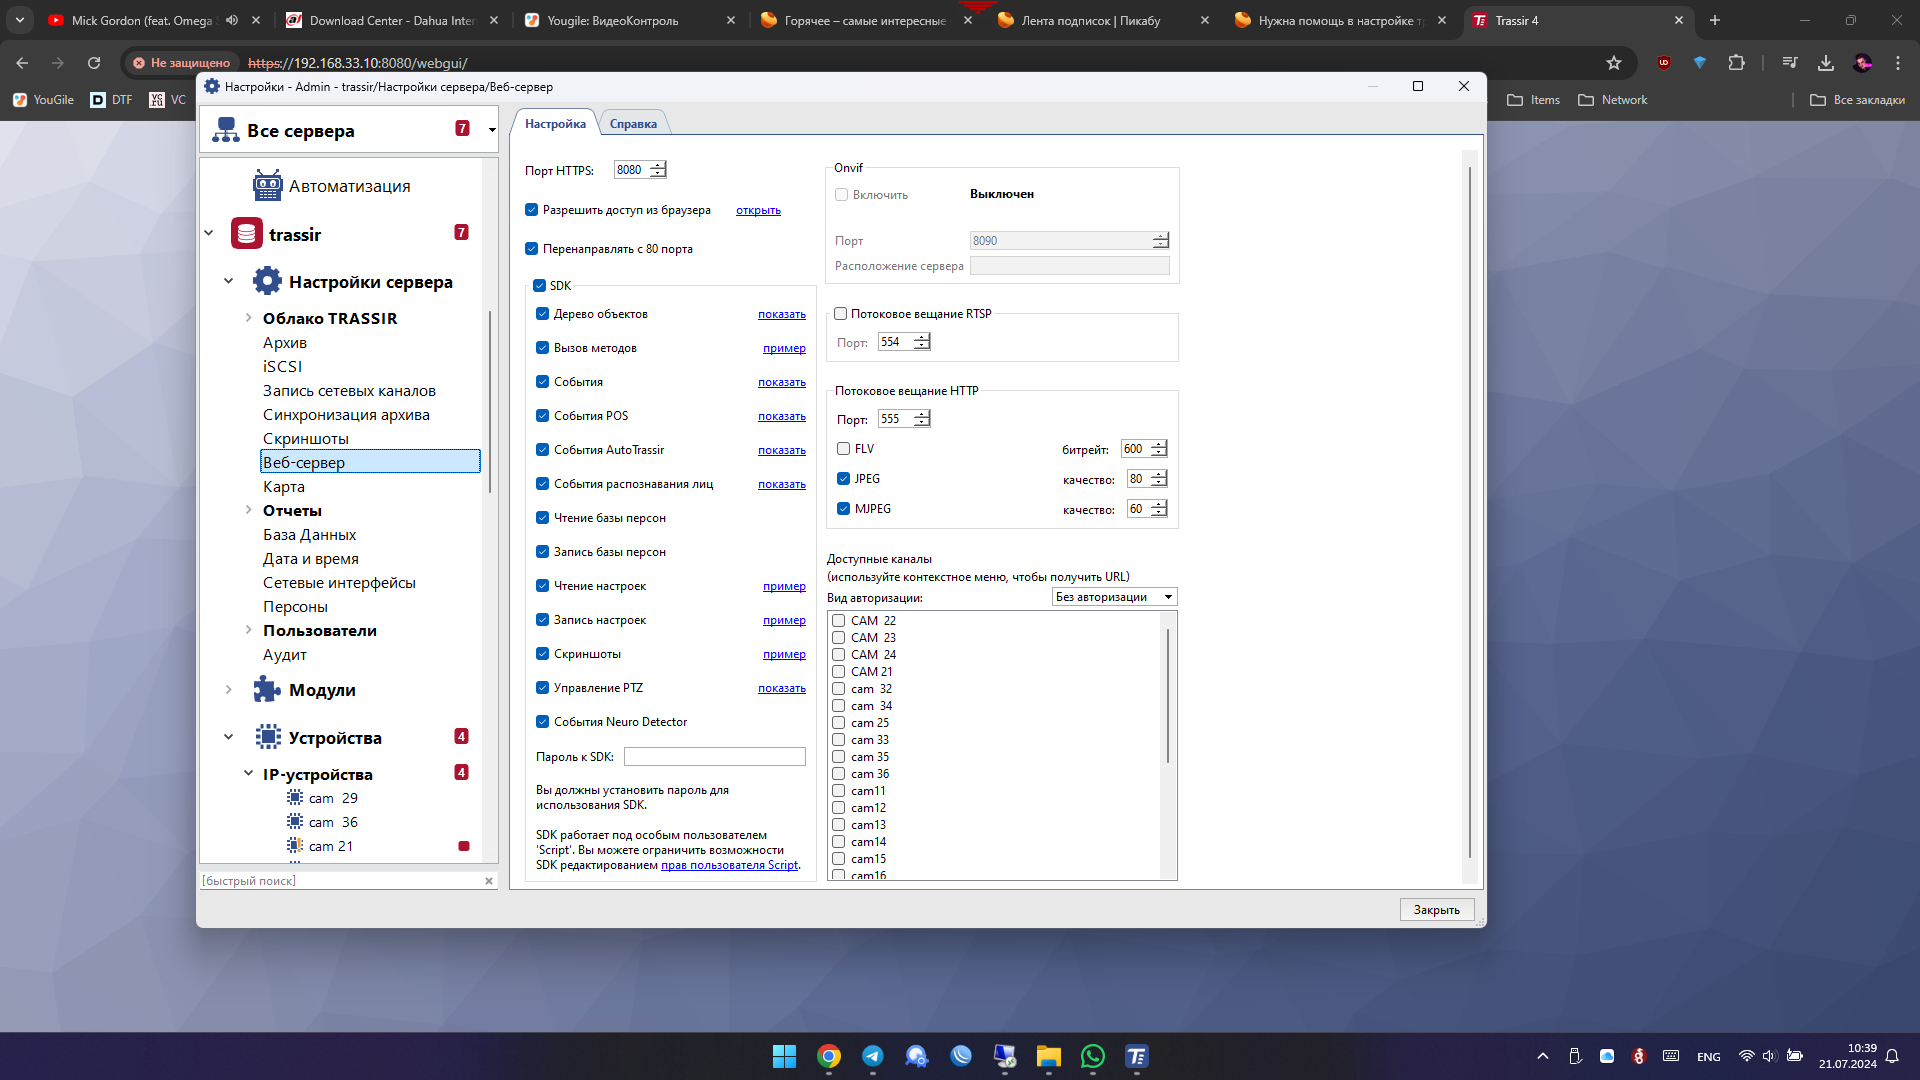Reload the browser page
Image resolution: width=1920 pixels, height=1080 pixels.
(x=94, y=63)
